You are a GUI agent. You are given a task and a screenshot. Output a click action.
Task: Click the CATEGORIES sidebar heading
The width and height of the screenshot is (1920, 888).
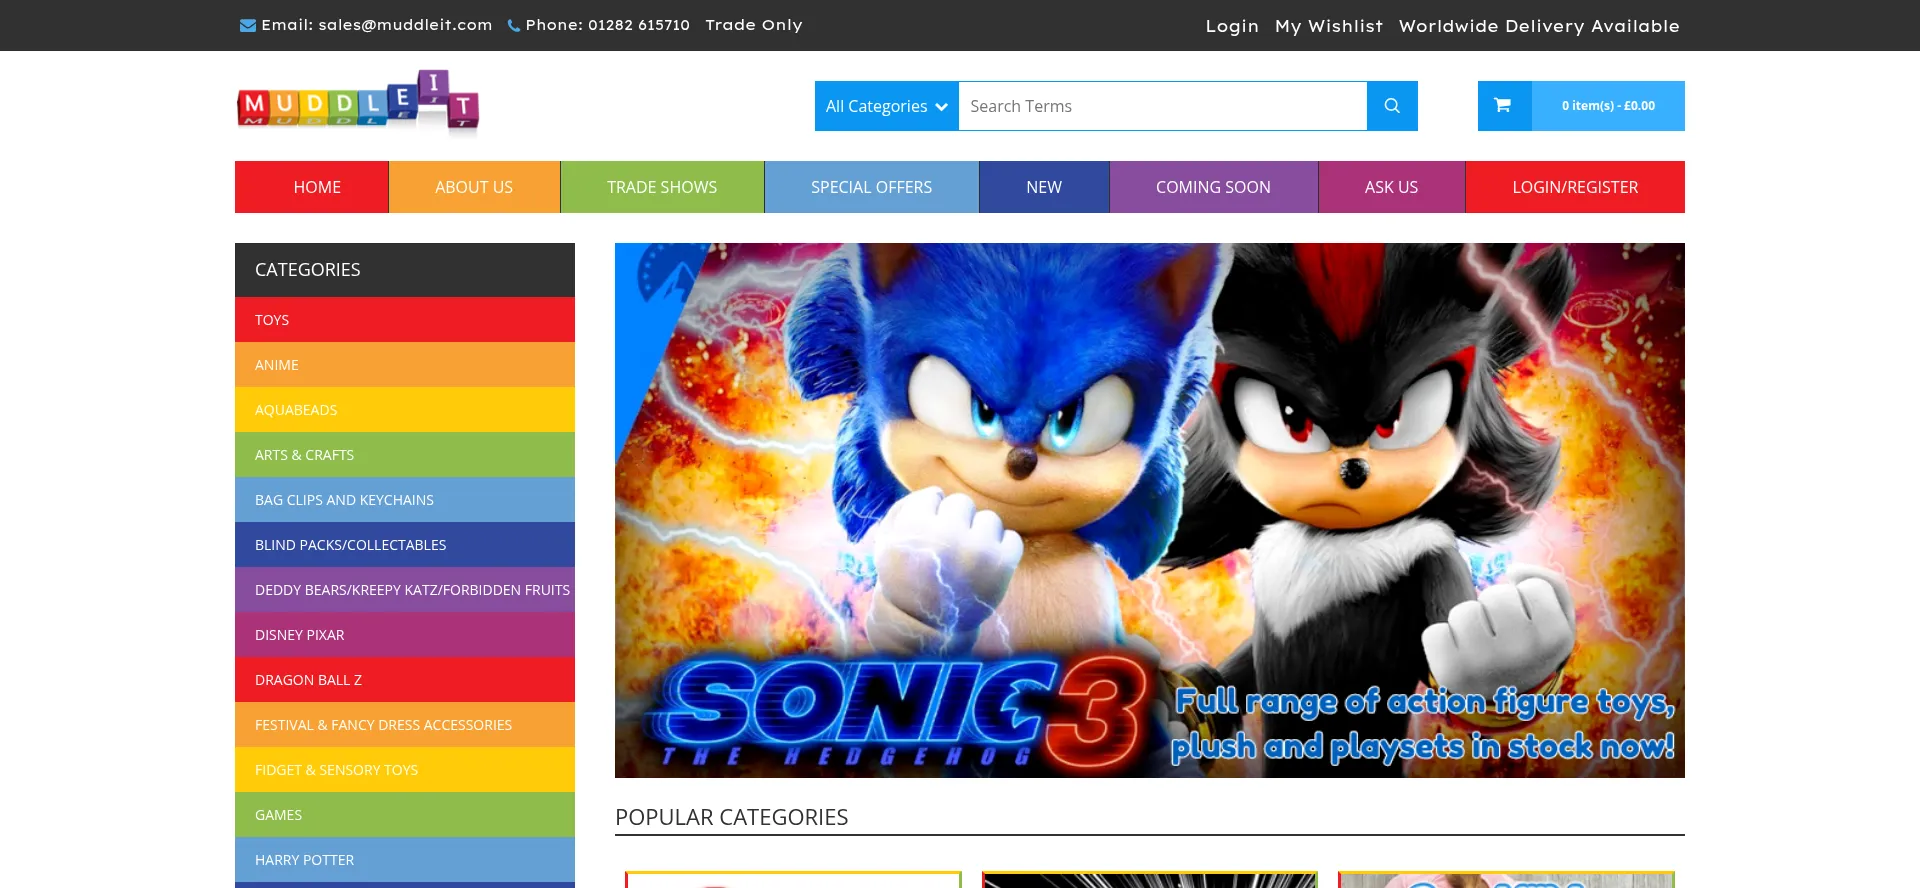308,270
